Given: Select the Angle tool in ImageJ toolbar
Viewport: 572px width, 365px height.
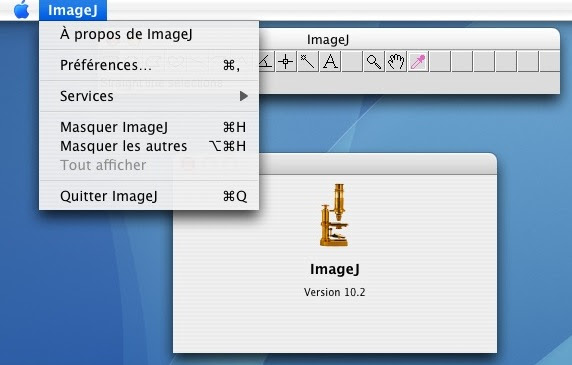Looking at the screenshot, I should 266,62.
